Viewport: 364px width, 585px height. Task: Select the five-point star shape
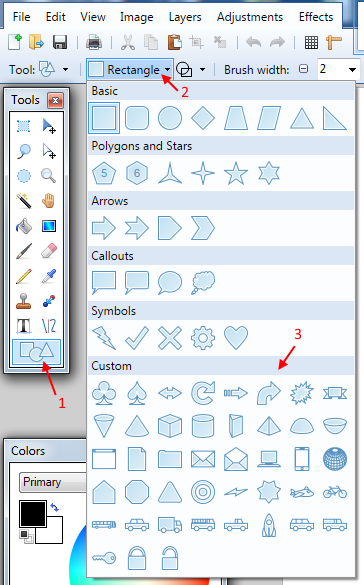236,173
